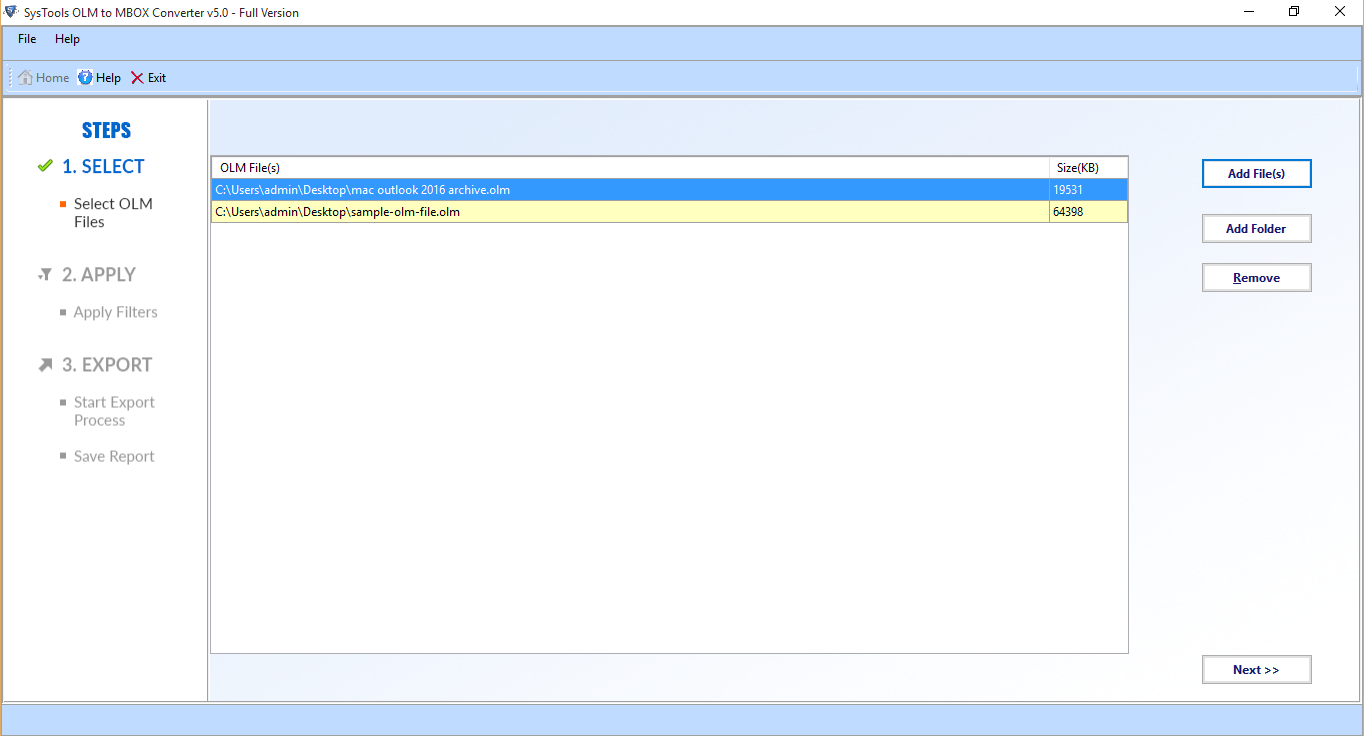Go to Apply Filters step
Image resolution: width=1364 pixels, height=736 pixels.
pos(115,313)
